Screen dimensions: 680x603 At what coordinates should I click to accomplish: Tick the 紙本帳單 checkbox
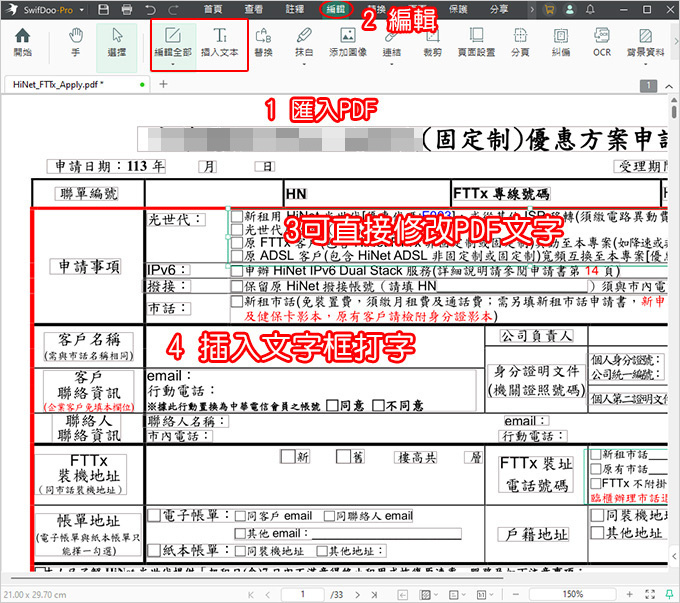tap(154, 551)
